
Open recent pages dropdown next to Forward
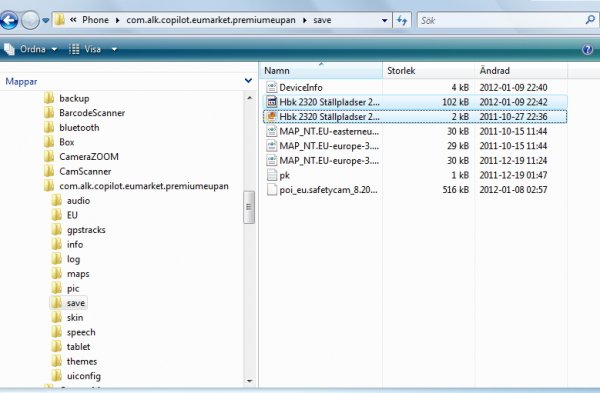46,21
